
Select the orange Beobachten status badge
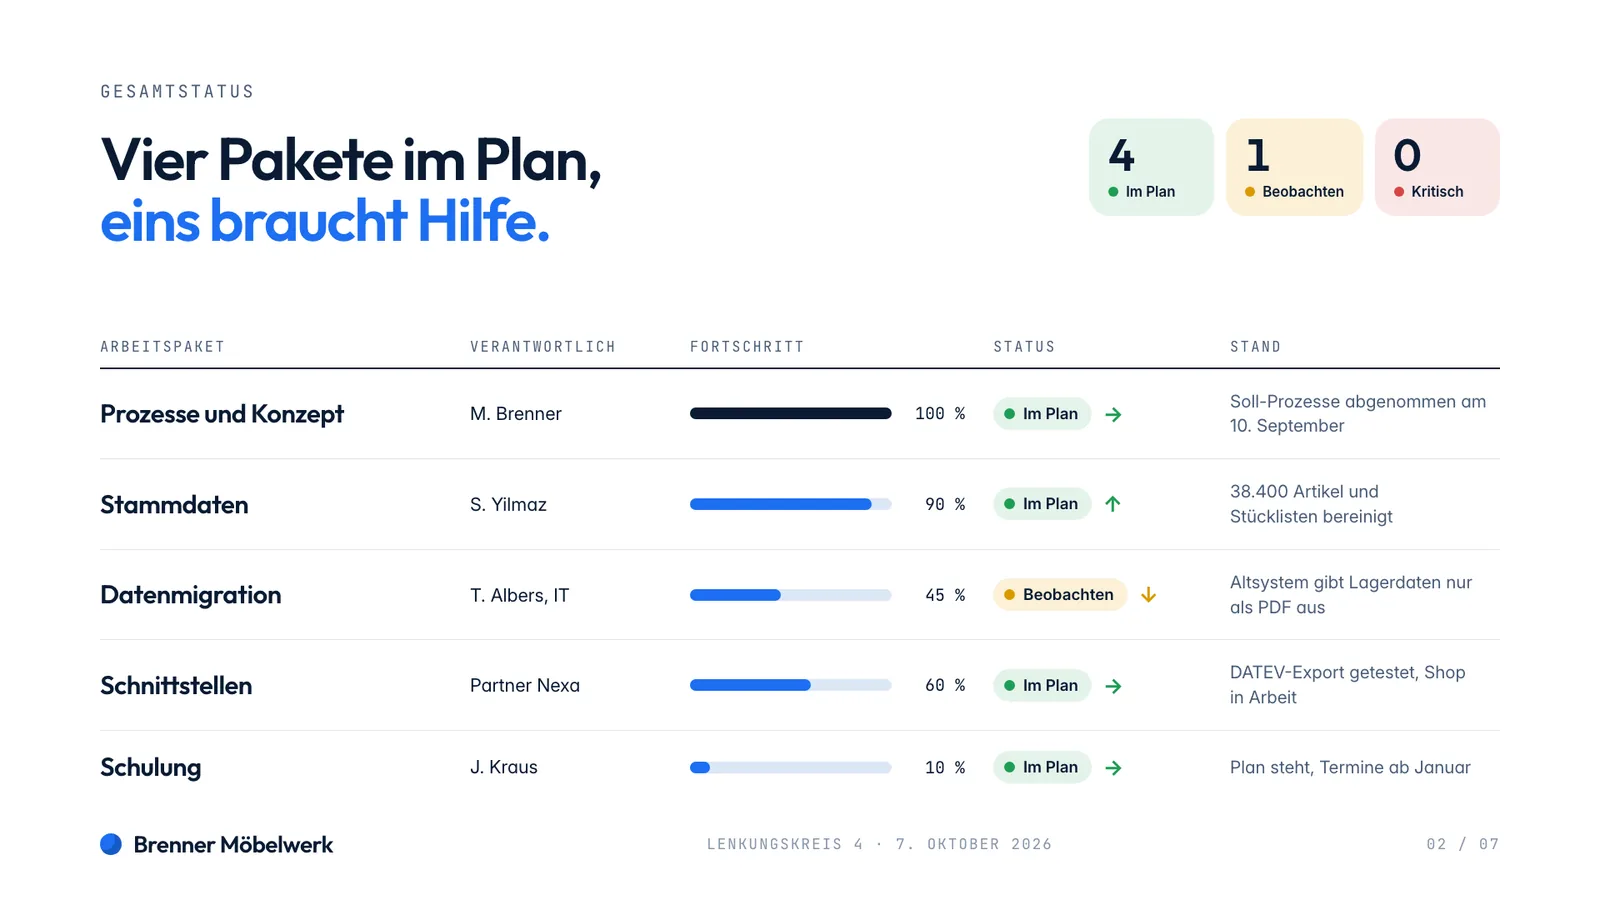pyautogui.click(x=1060, y=595)
